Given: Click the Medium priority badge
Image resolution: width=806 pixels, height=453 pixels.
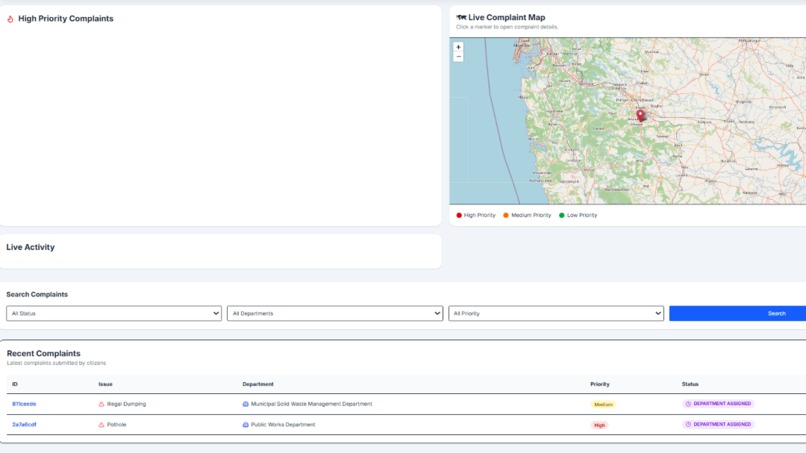Looking at the screenshot, I should [x=603, y=404].
